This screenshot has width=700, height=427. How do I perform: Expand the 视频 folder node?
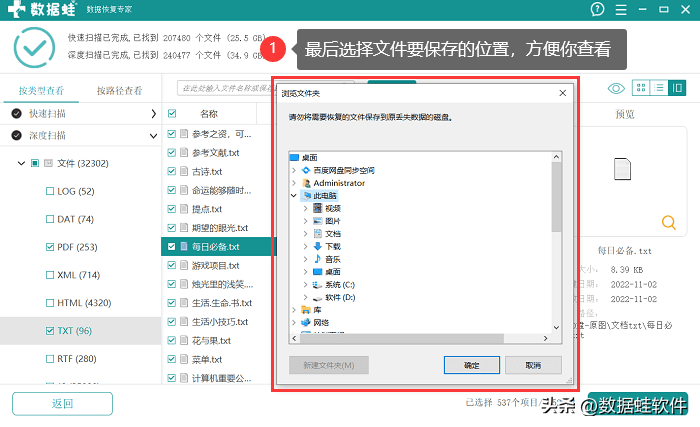(x=305, y=208)
